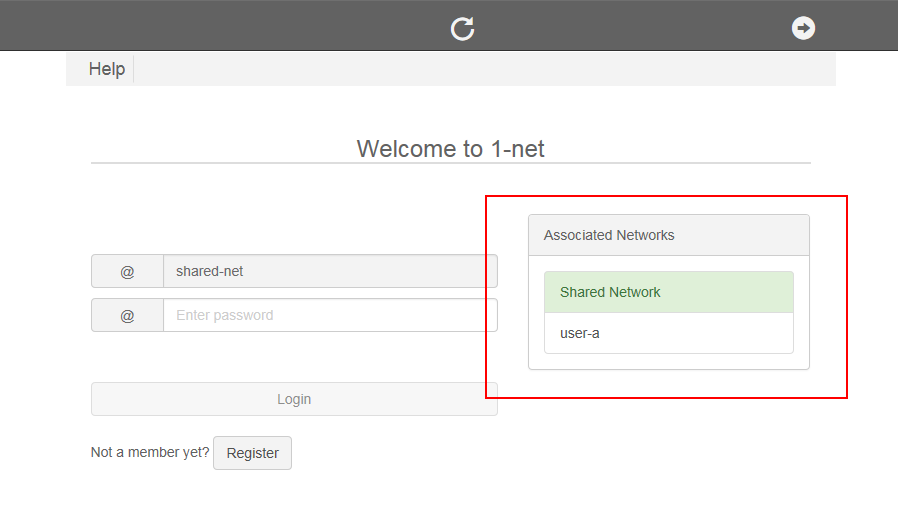Click the @ symbol beside password field
898x511 pixels.
127,315
